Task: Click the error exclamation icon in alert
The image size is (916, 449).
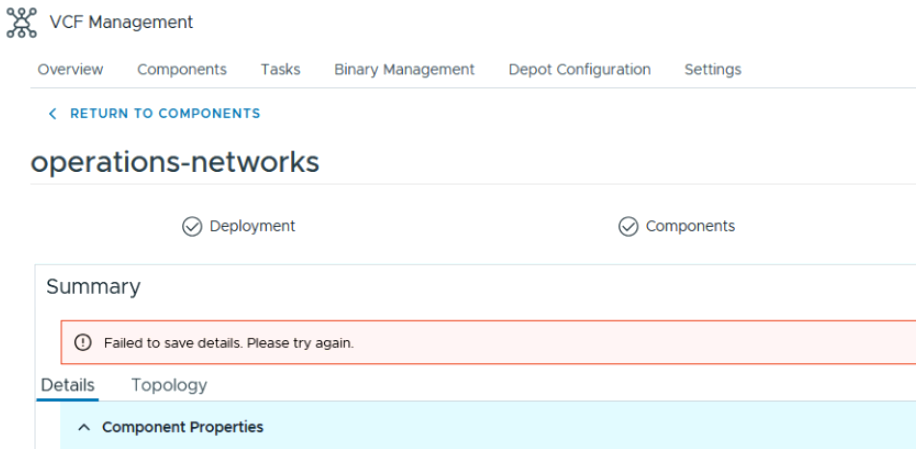Action: coord(83,343)
